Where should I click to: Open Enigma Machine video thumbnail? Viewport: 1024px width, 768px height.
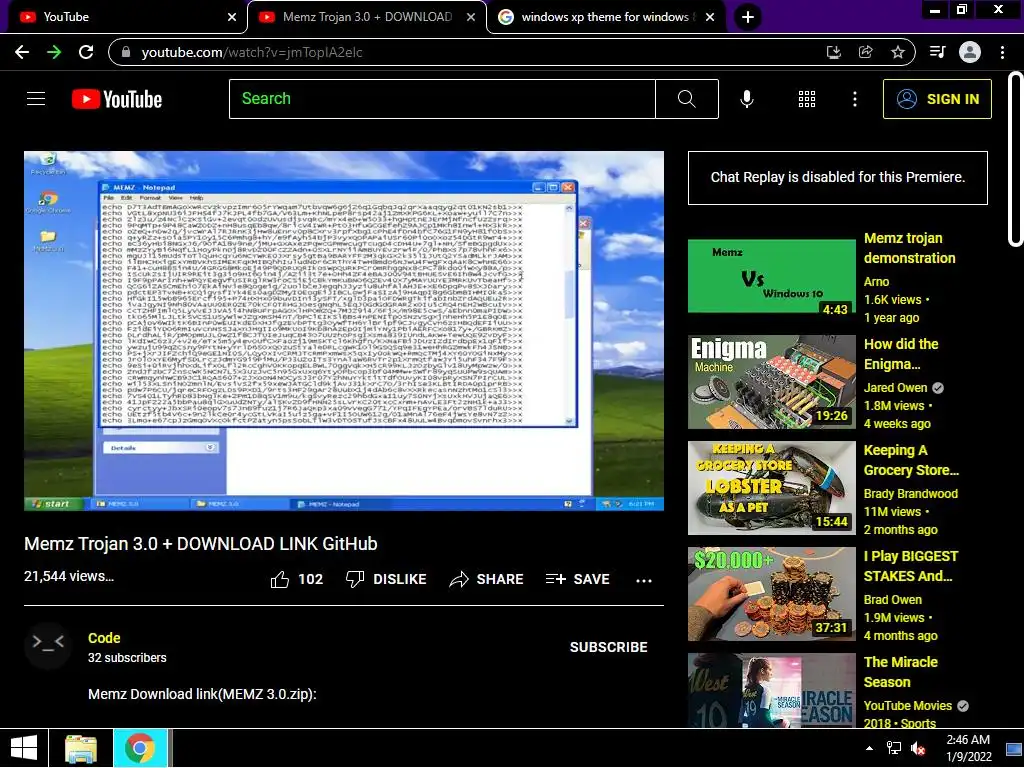[x=771, y=382]
